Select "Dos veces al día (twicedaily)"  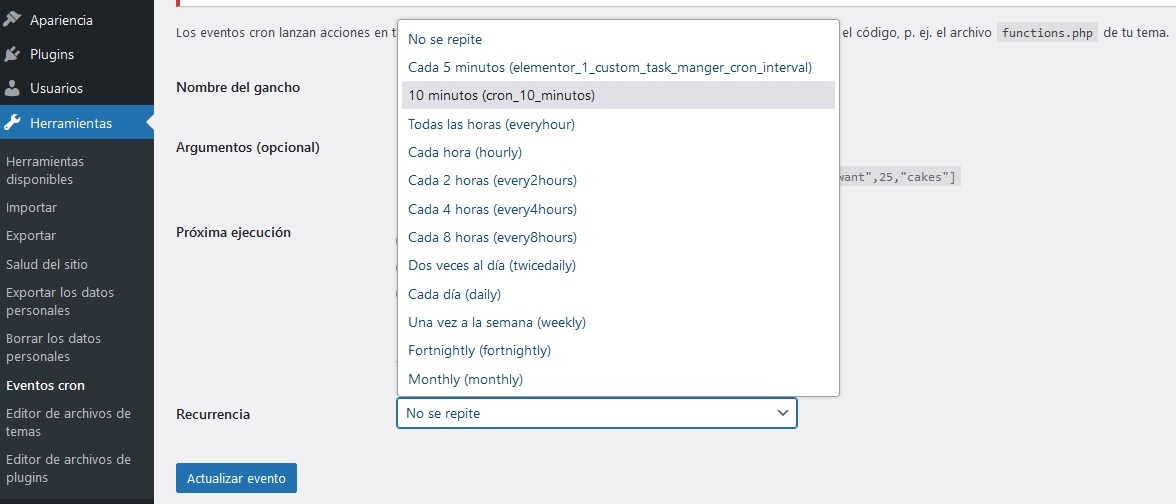[492, 265]
